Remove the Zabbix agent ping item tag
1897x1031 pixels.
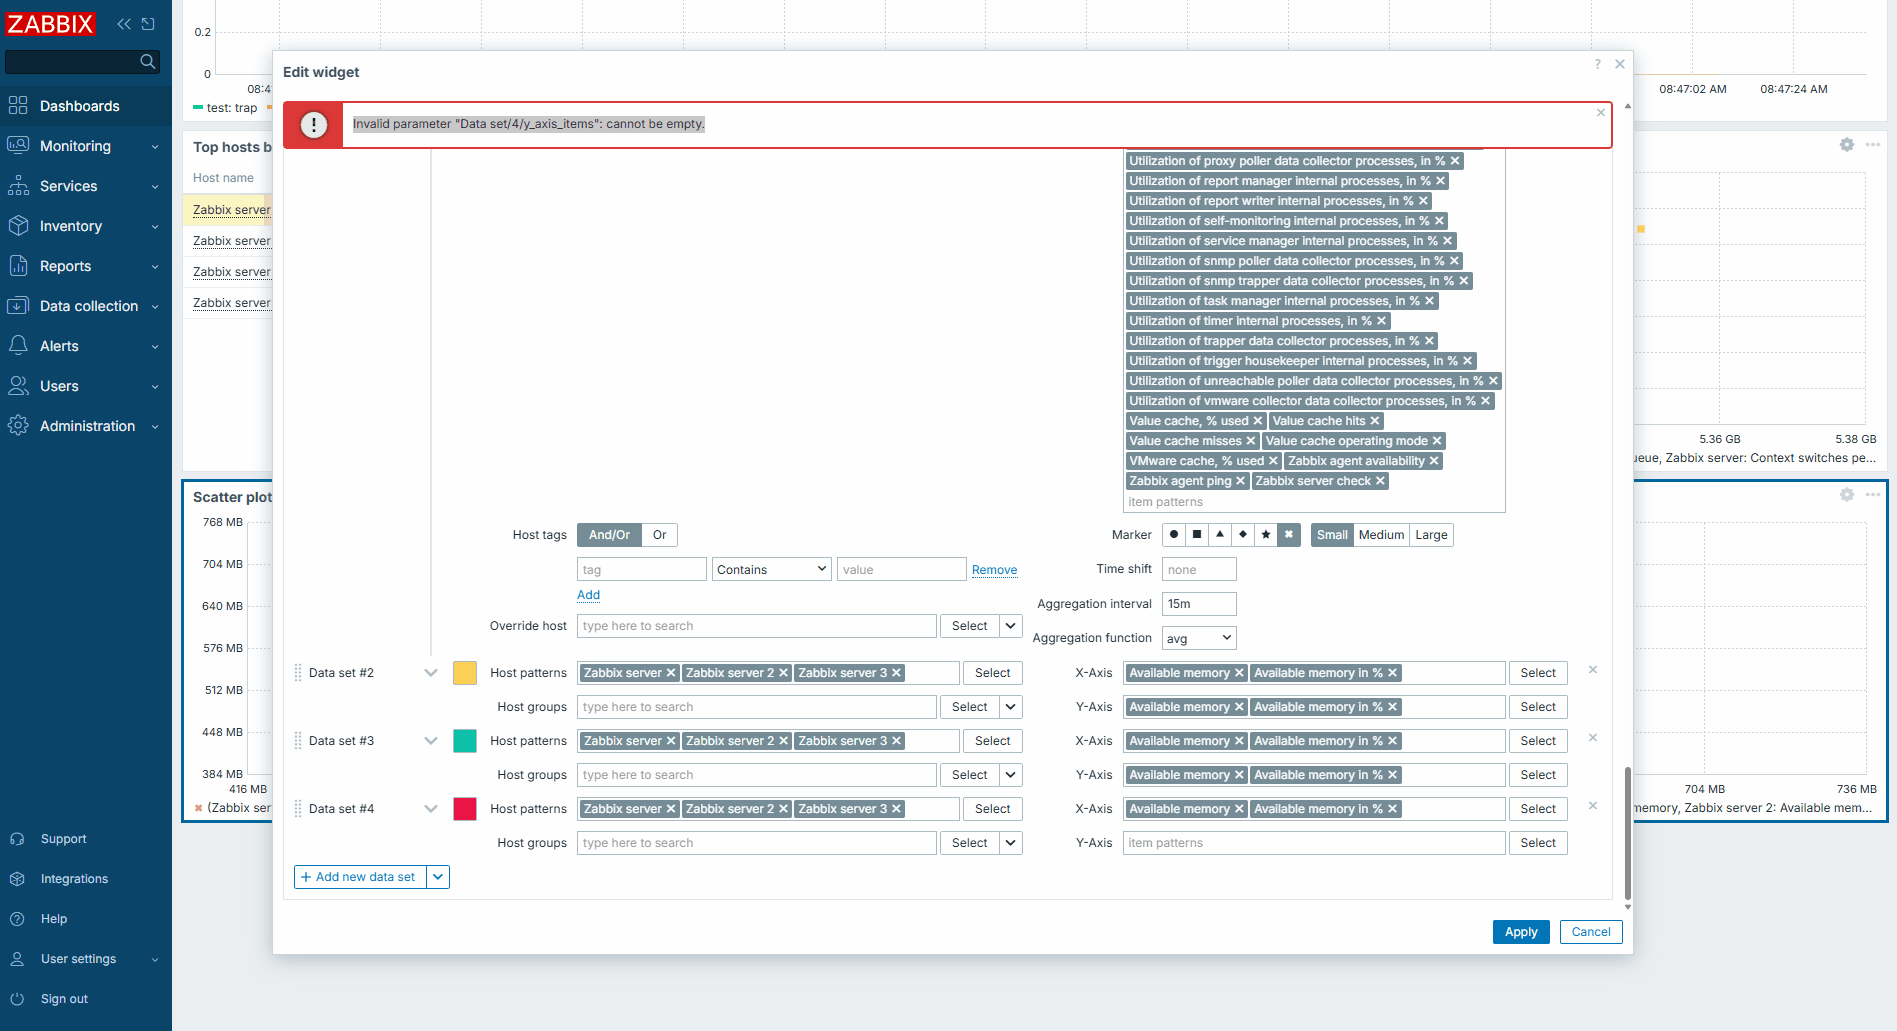[x=1241, y=481]
